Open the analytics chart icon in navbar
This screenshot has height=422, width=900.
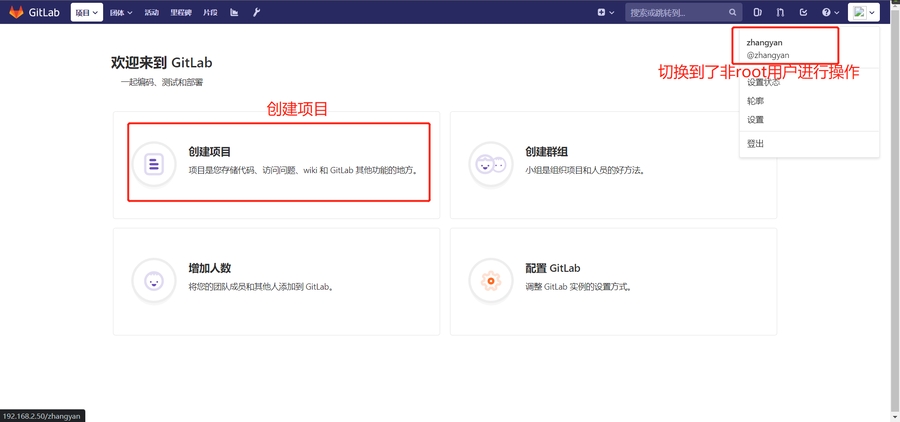coord(234,13)
